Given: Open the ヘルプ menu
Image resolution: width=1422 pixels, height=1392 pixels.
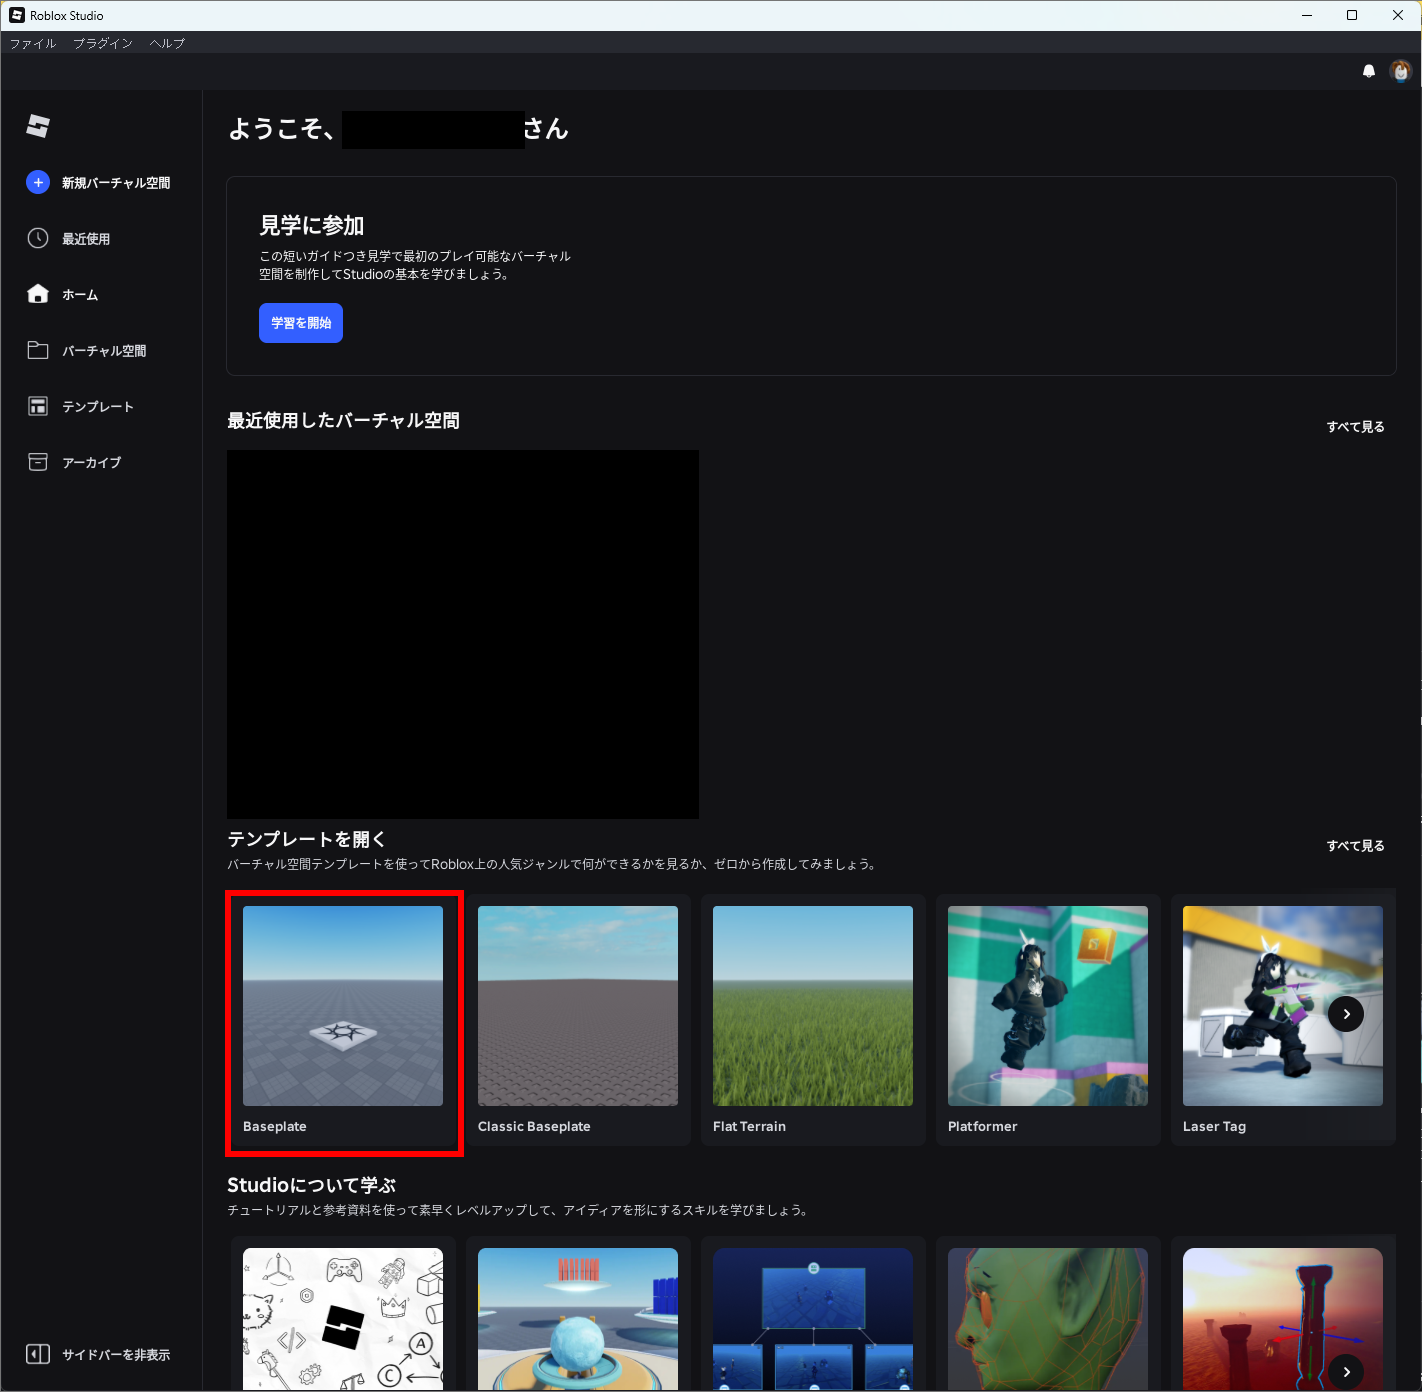Looking at the screenshot, I should (x=167, y=43).
